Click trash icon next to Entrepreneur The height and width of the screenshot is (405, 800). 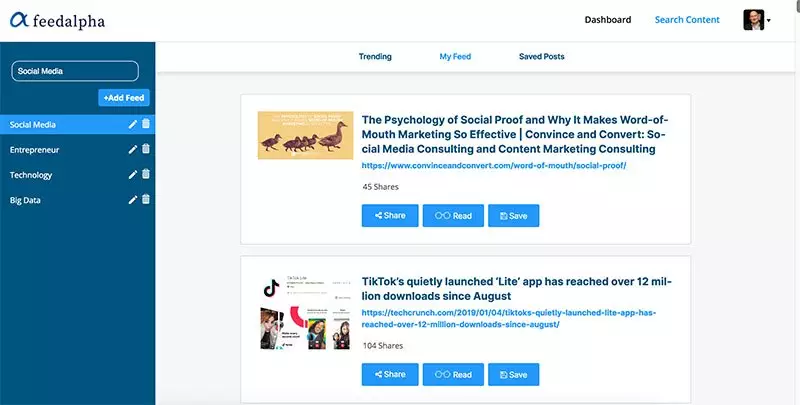tap(146, 149)
